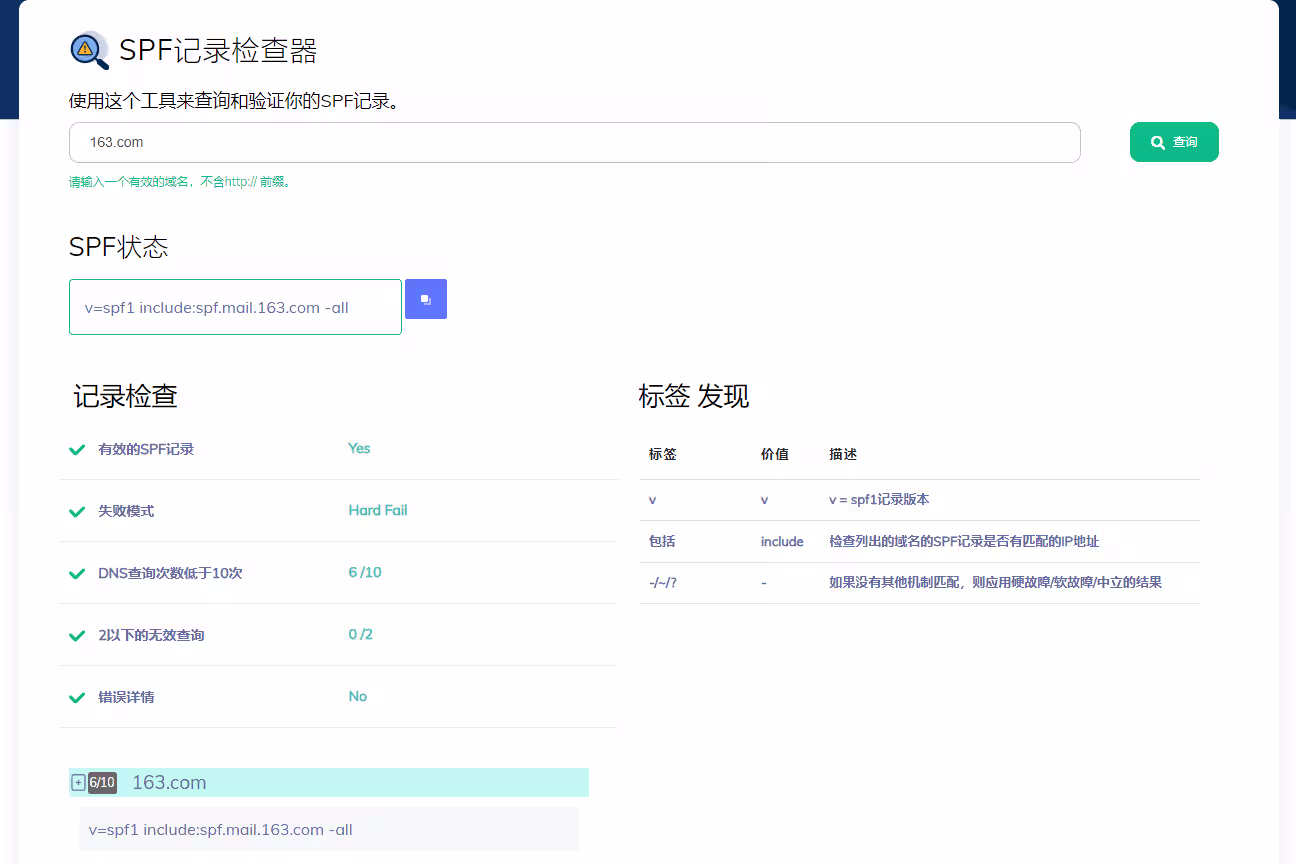Click the 价值 column header

coord(774,454)
